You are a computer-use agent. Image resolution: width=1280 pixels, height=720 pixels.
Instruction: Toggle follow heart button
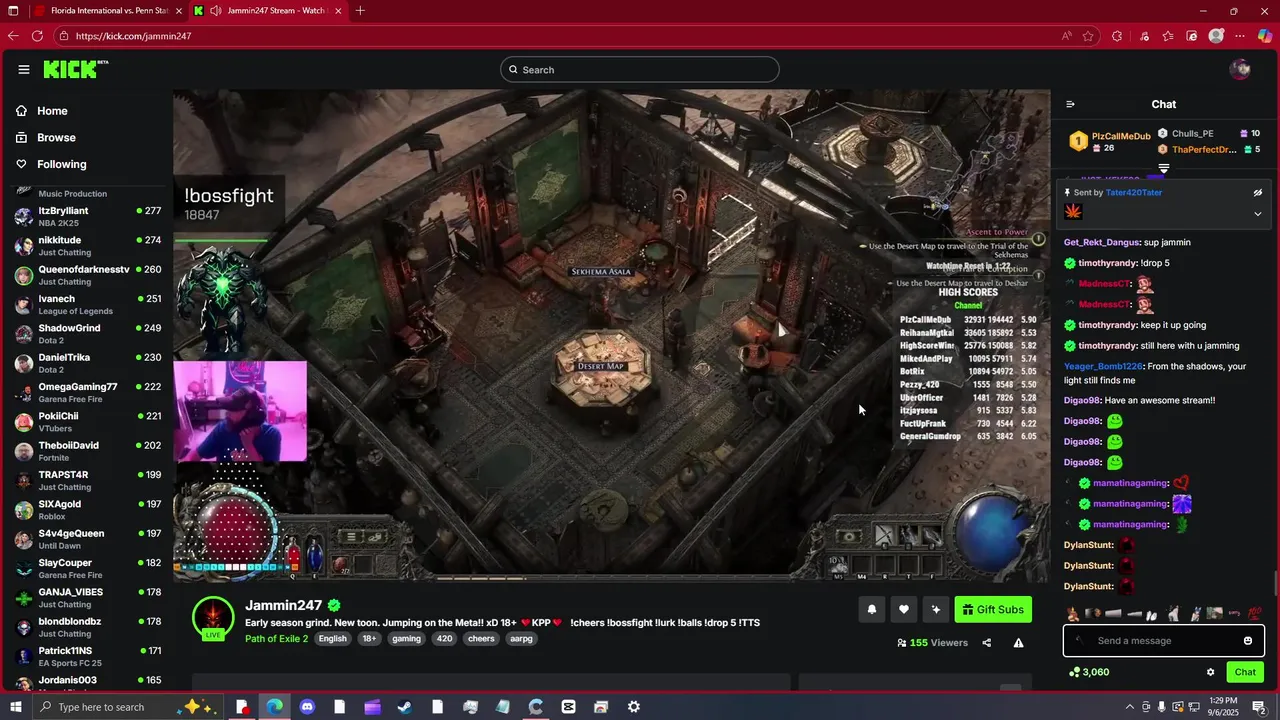904,609
